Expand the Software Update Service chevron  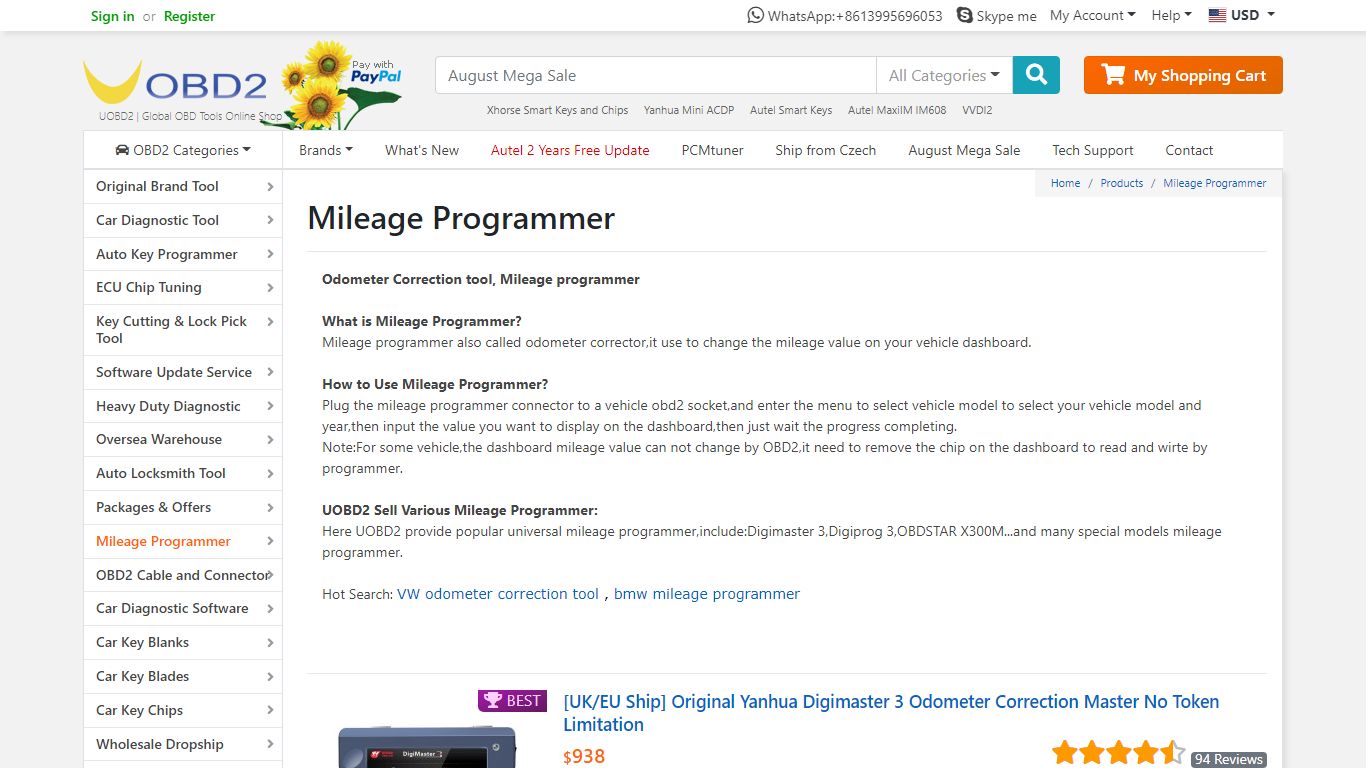[270, 372]
